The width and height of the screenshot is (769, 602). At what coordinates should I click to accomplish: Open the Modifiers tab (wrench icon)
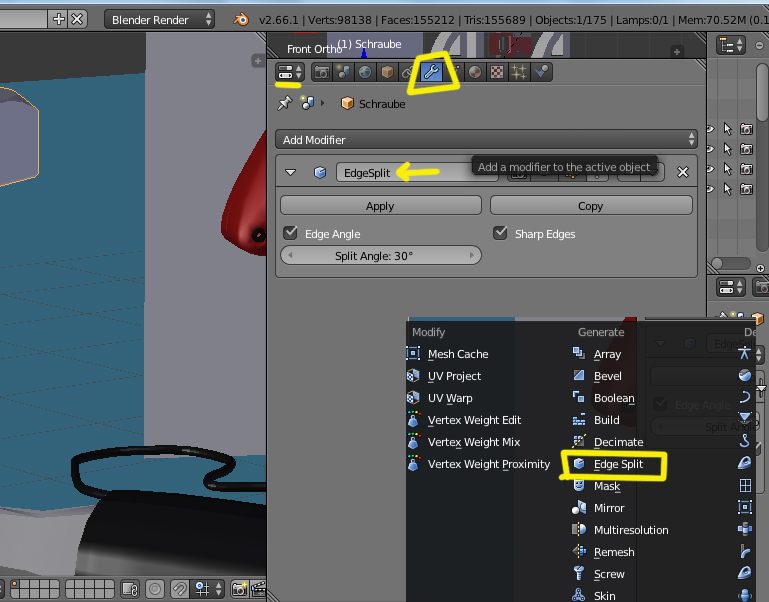[432, 73]
